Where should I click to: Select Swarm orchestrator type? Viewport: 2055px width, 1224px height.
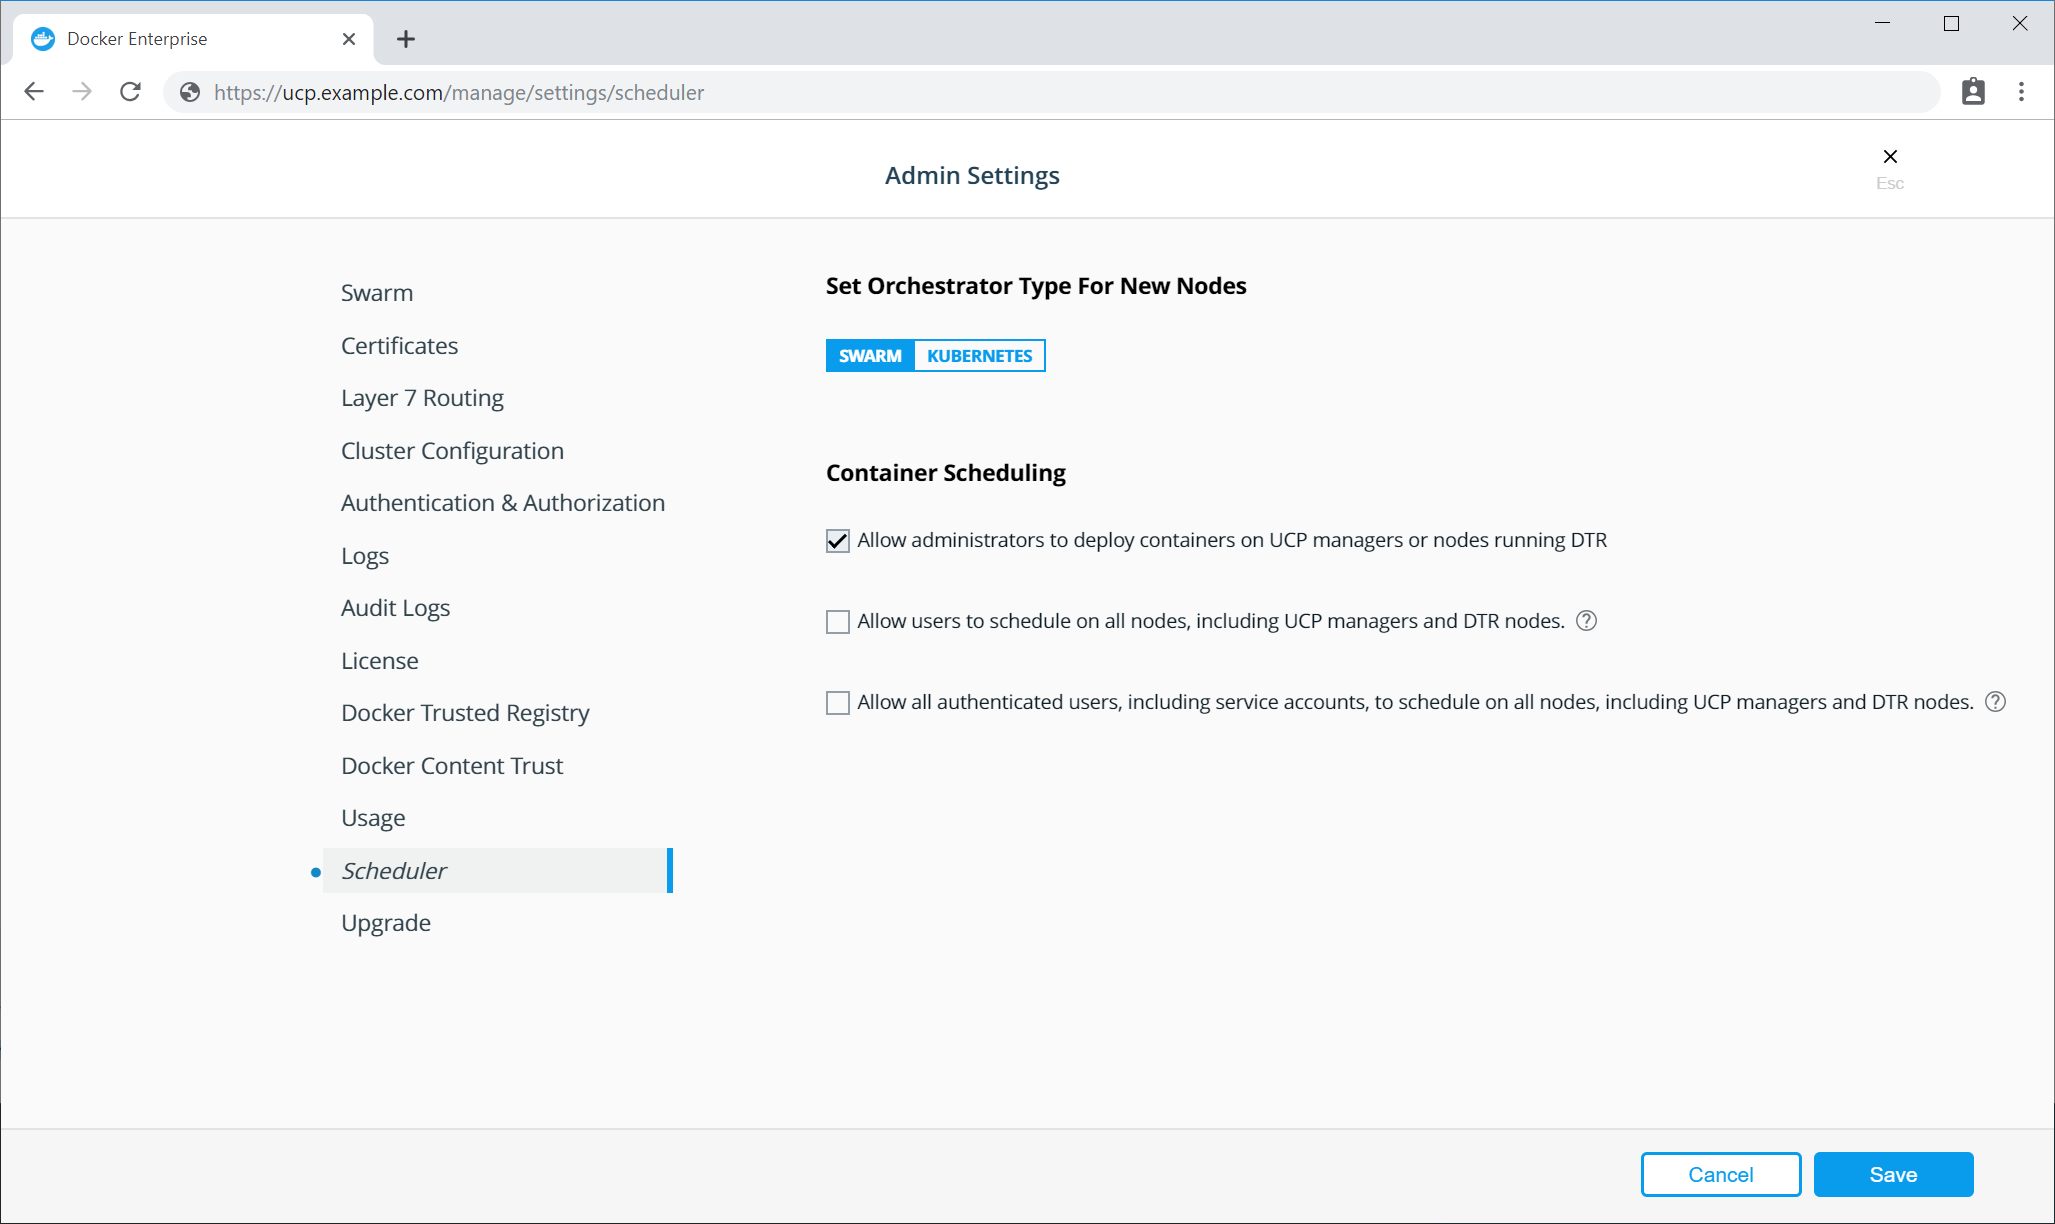870,356
